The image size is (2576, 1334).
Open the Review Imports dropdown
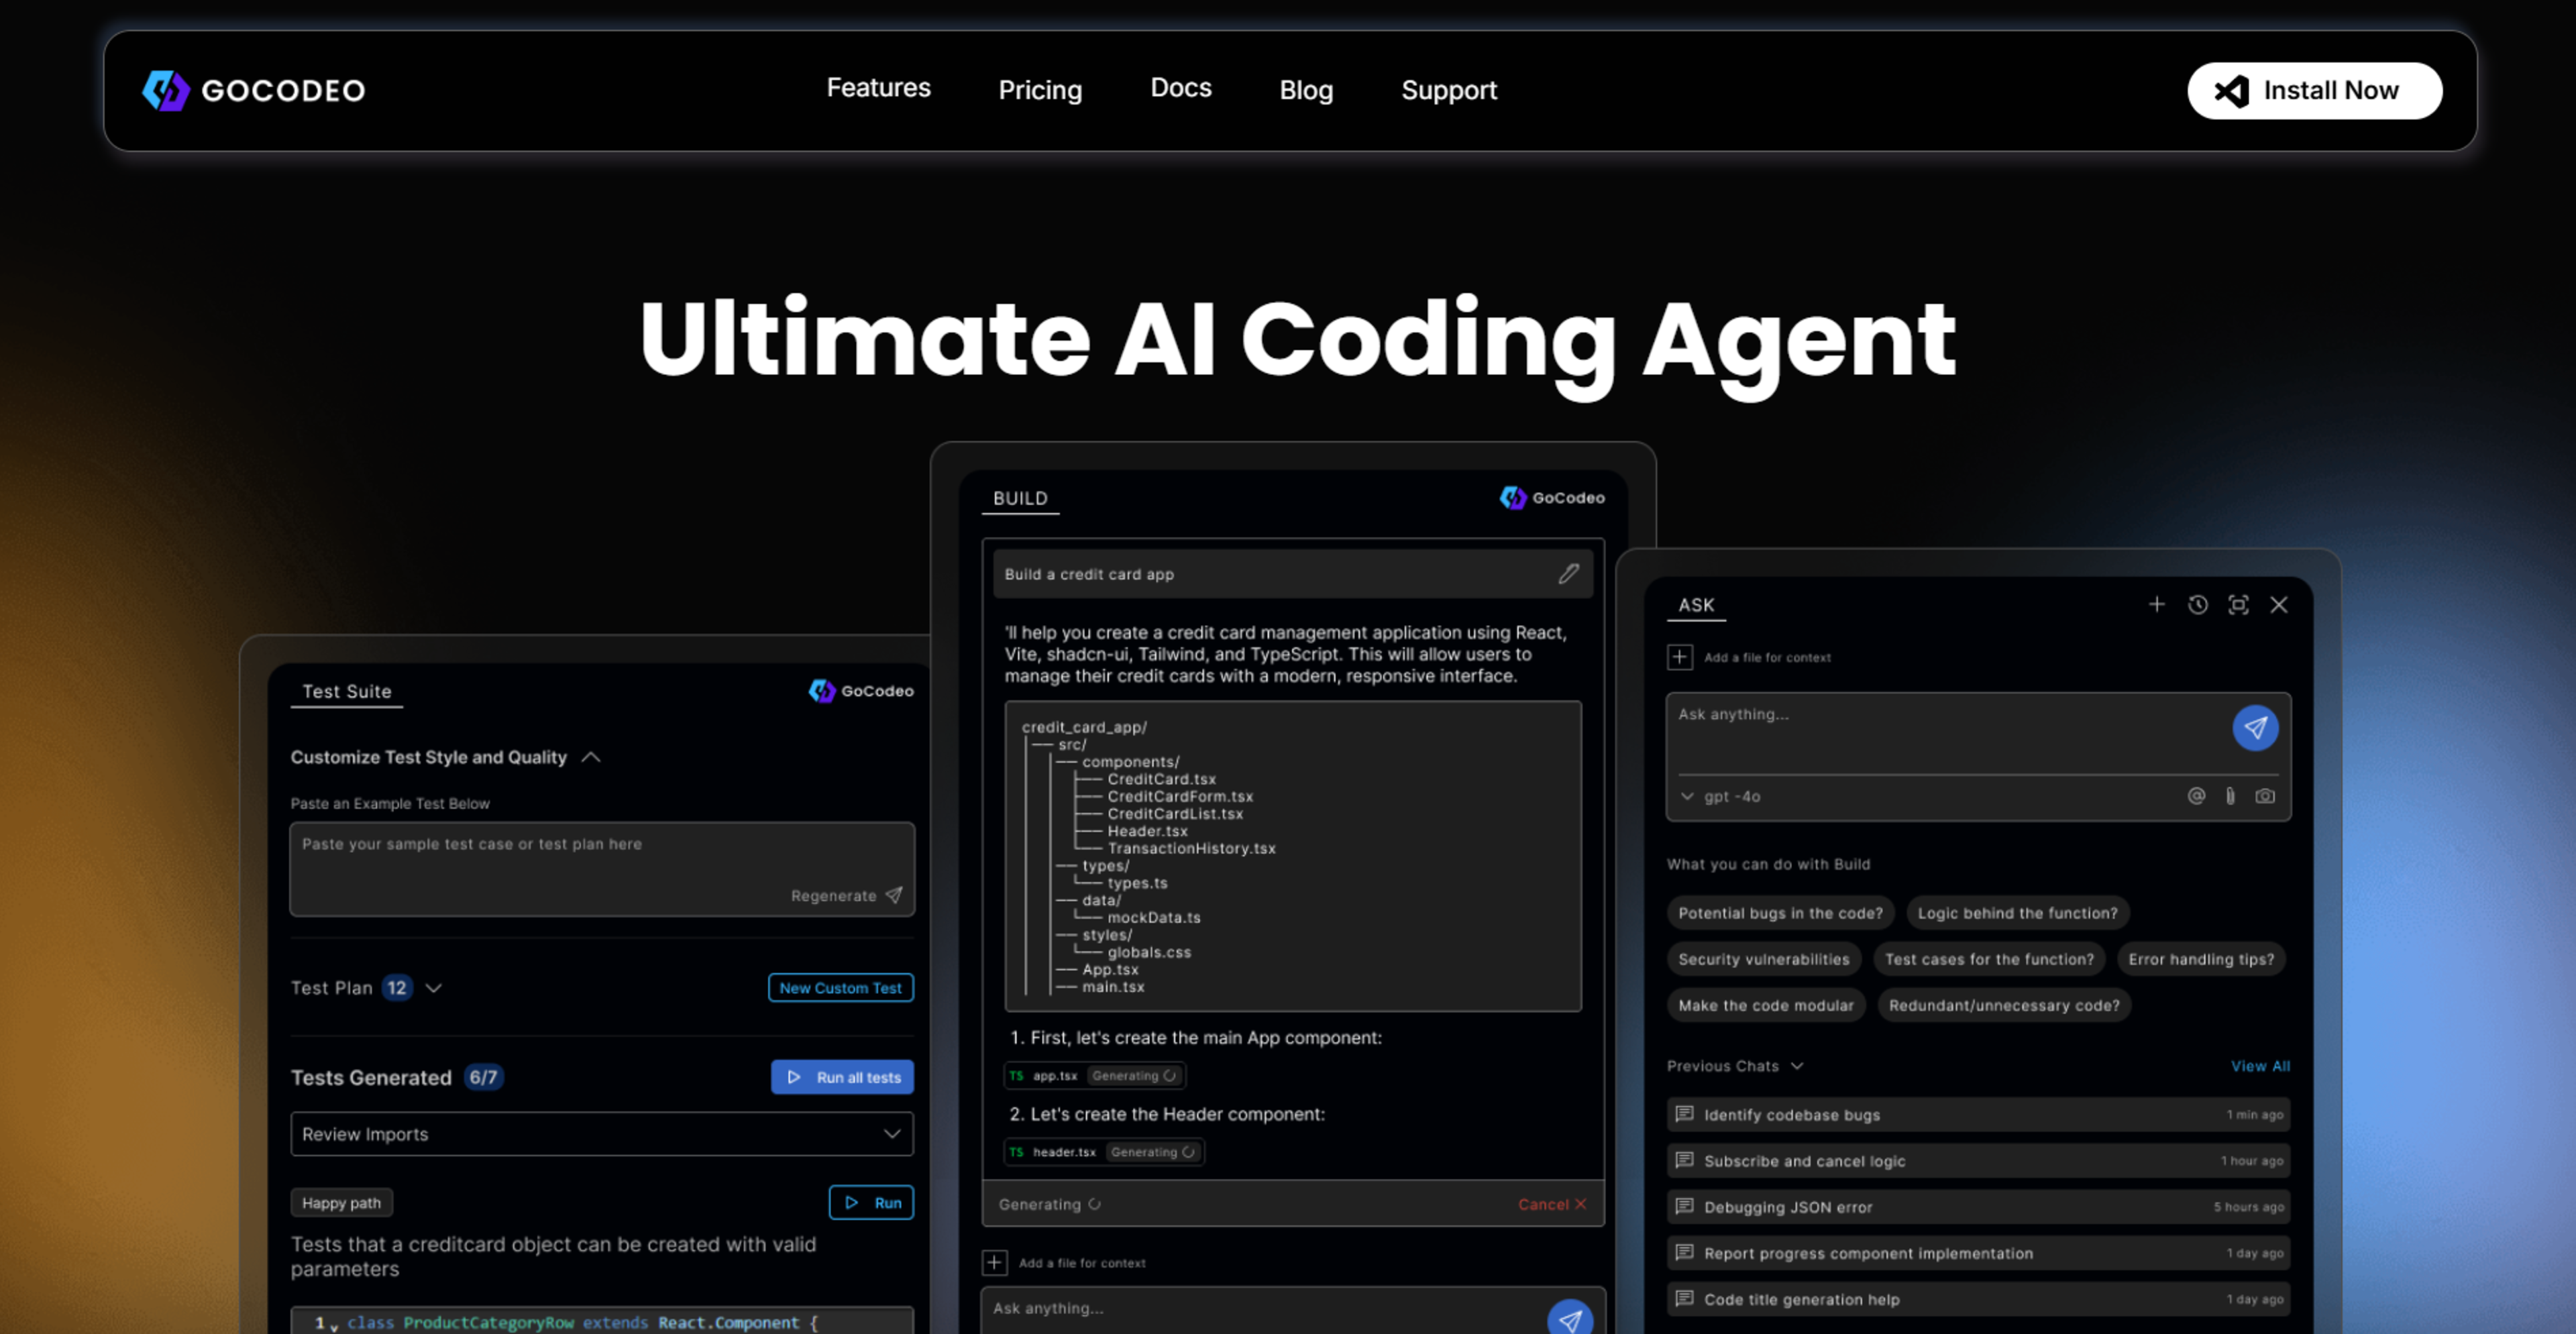click(602, 1134)
